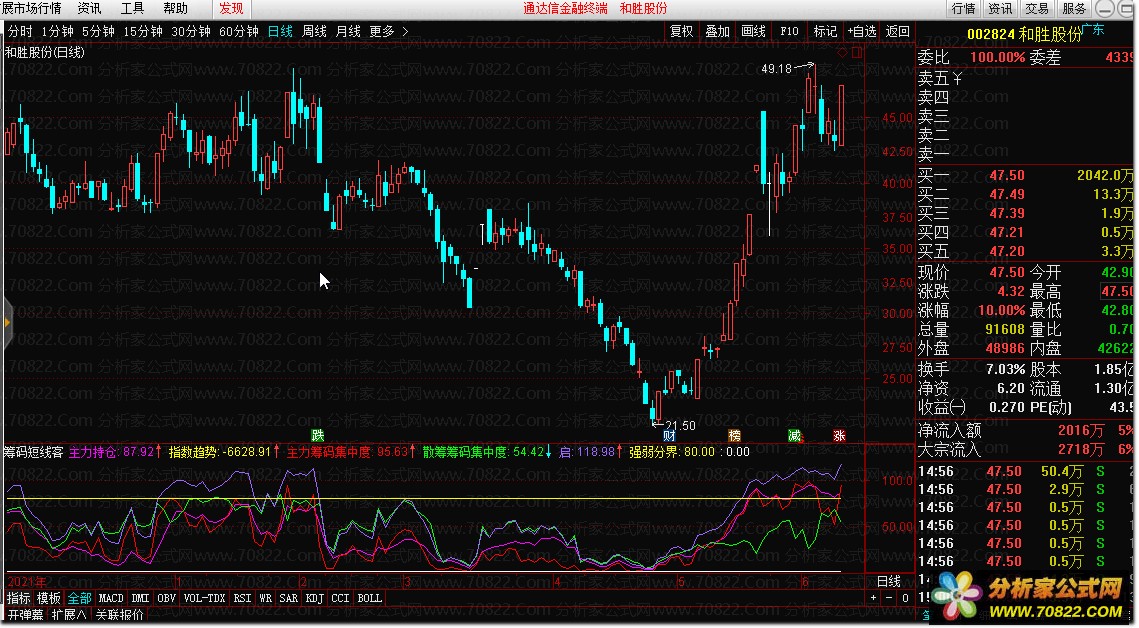Switch the indicator to VOL-TDX
Image resolution: width=1139 pixels, height=628 pixels.
pos(204,598)
